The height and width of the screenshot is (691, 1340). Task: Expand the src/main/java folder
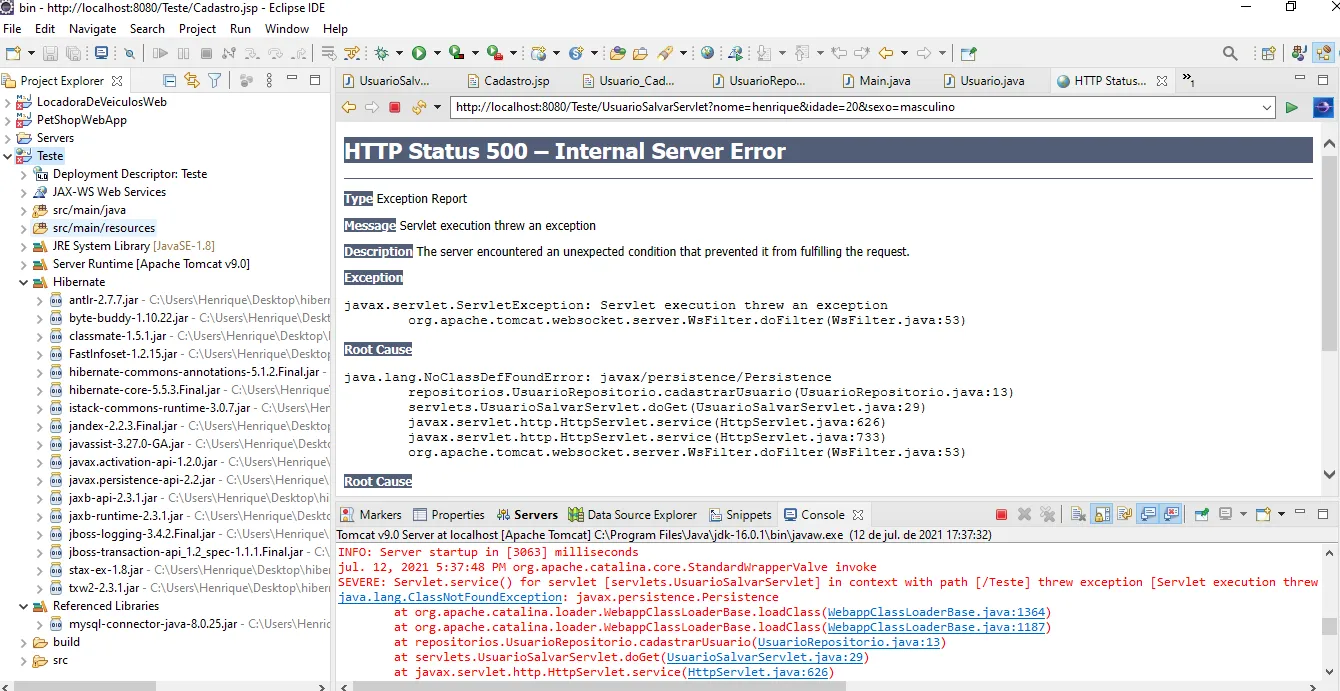coord(24,210)
